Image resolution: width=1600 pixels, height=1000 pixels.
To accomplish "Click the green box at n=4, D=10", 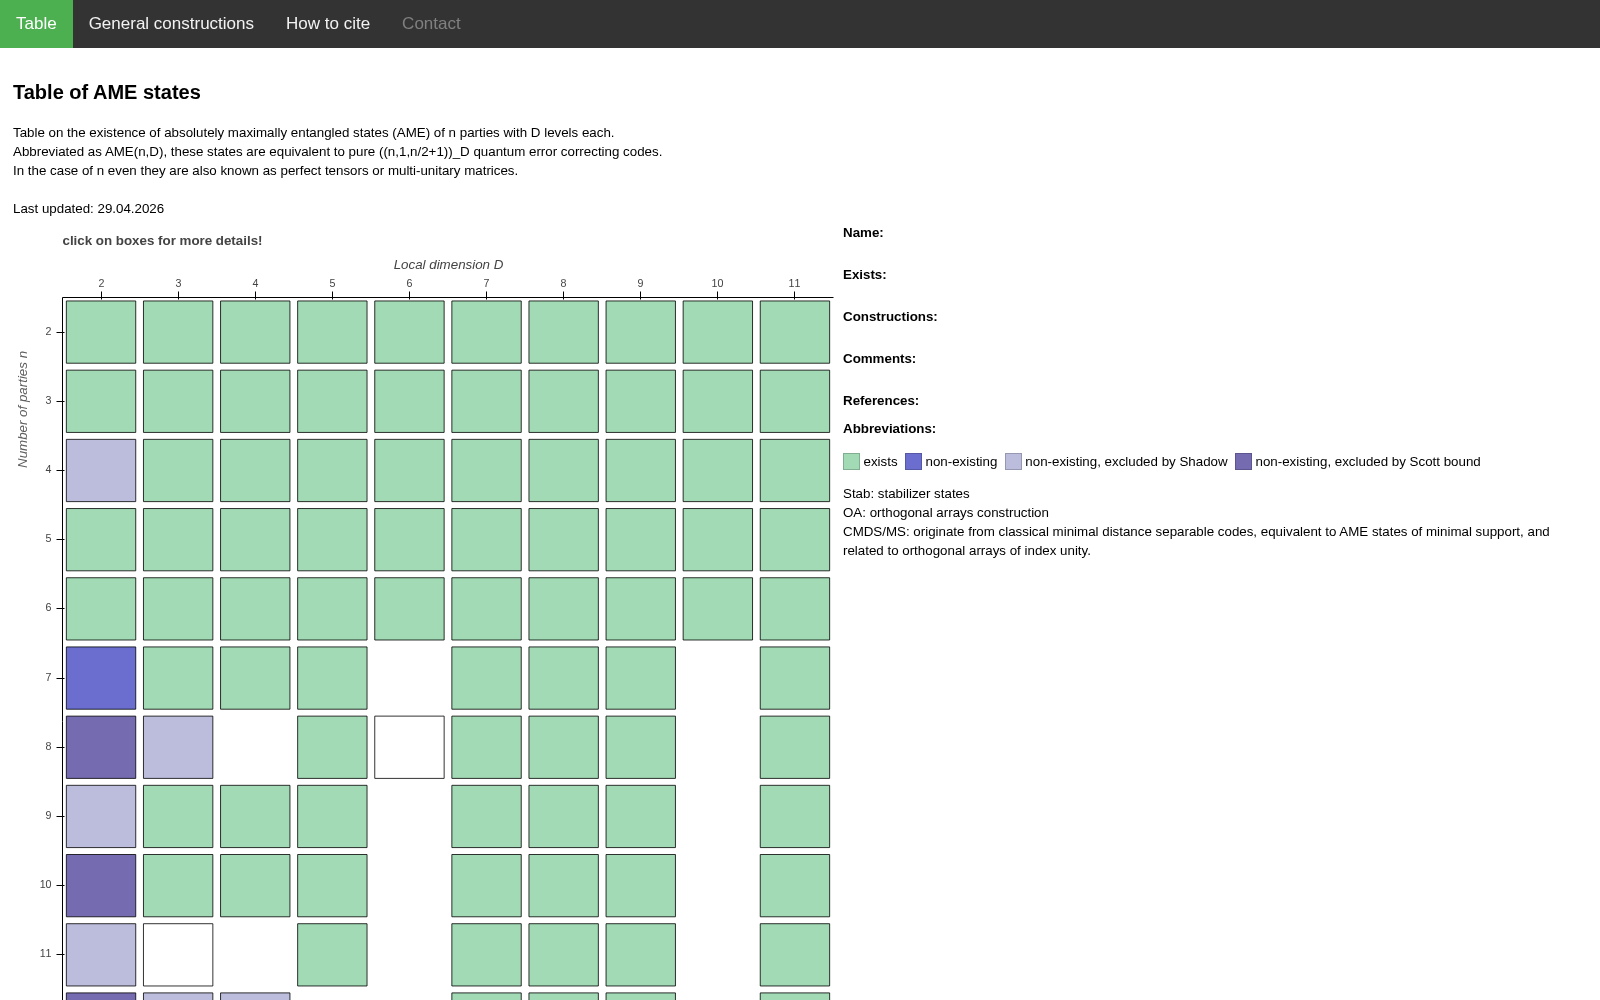I will tap(718, 470).
